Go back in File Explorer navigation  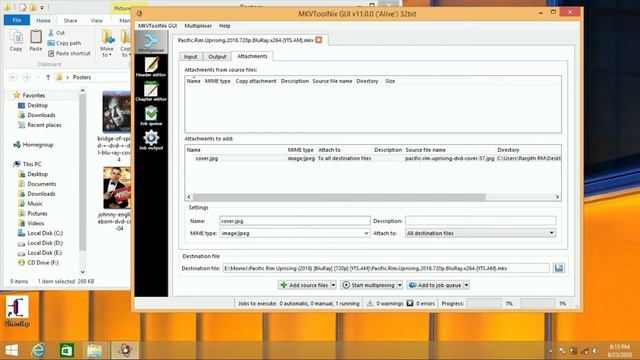pyautogui.click(x=13, y=77)
